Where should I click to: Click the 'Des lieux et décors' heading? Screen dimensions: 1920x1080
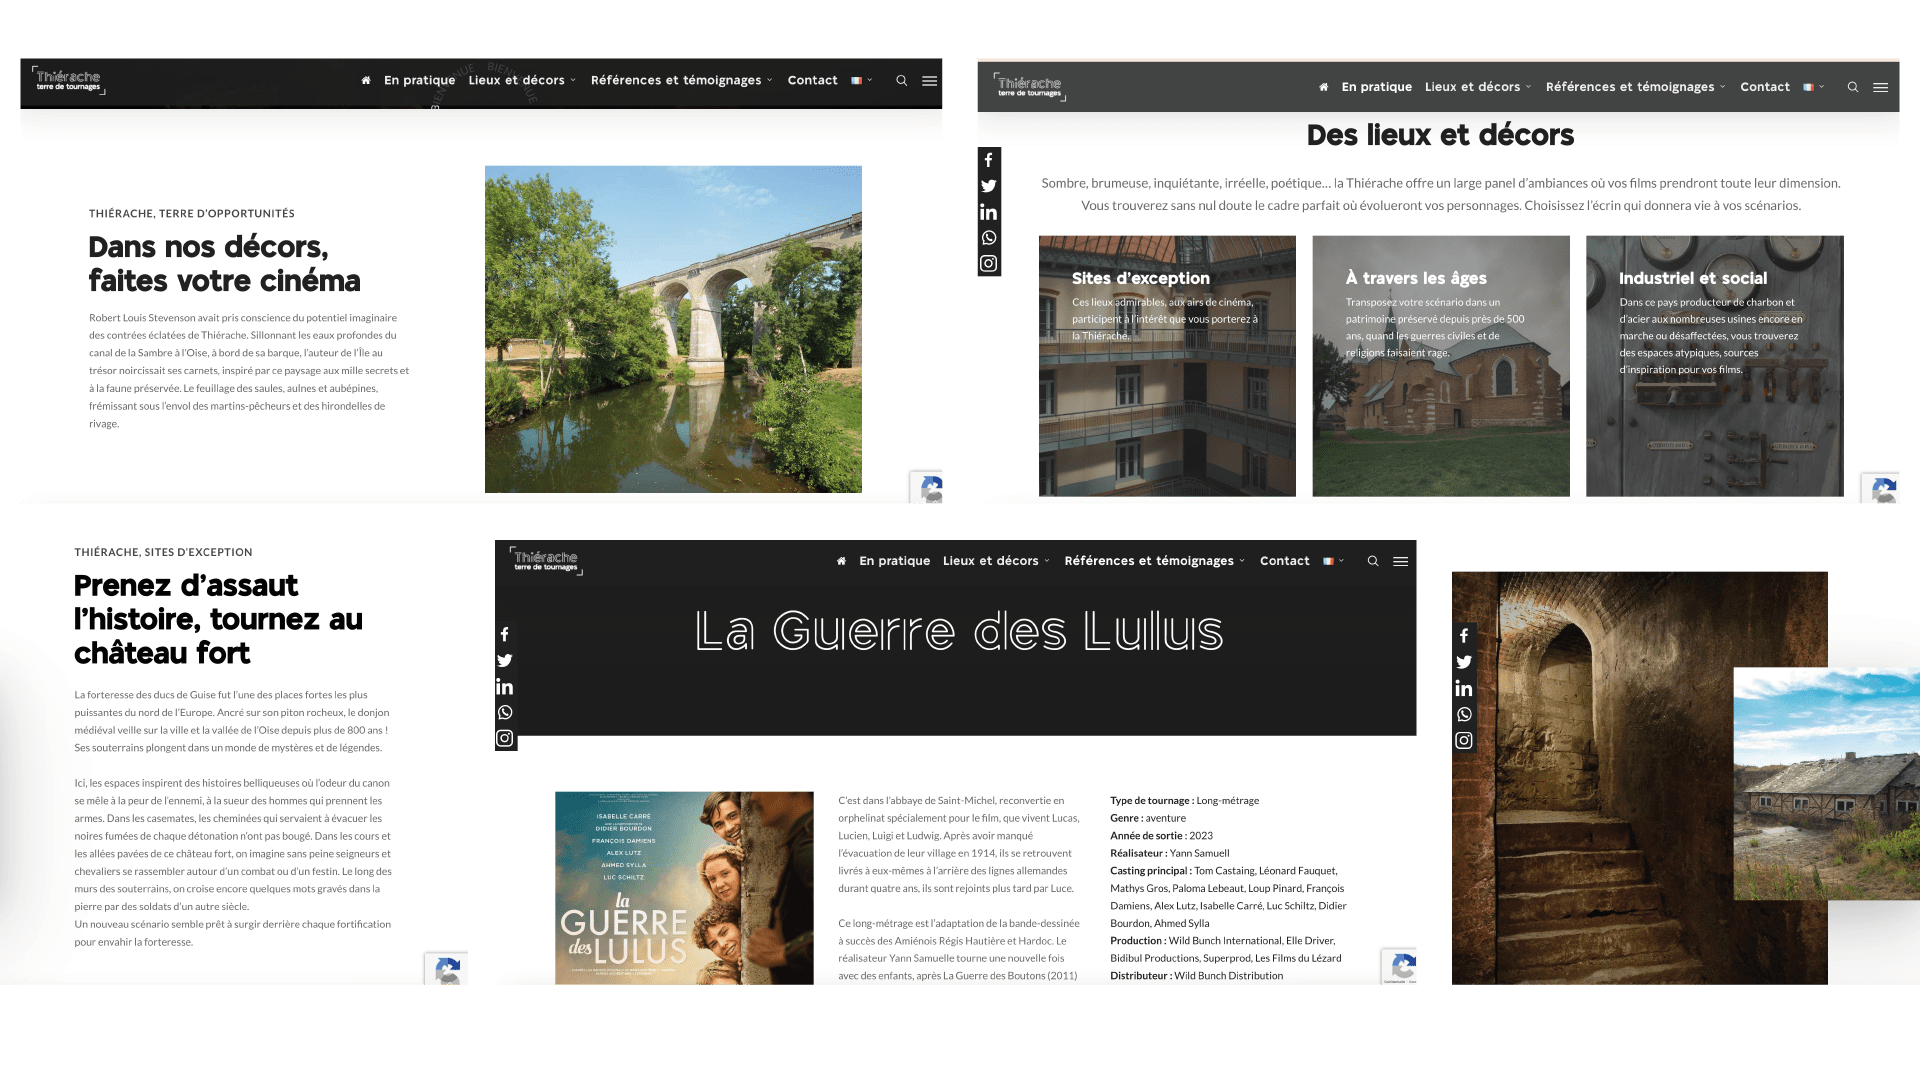click(1440, 135)
